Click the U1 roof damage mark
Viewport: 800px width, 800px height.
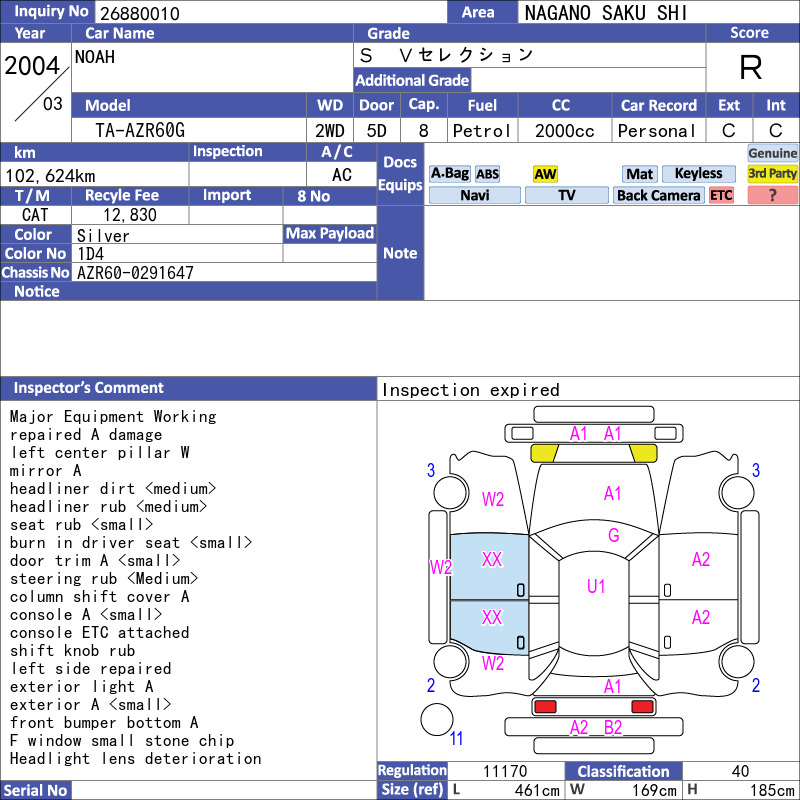tap(595, 587)
